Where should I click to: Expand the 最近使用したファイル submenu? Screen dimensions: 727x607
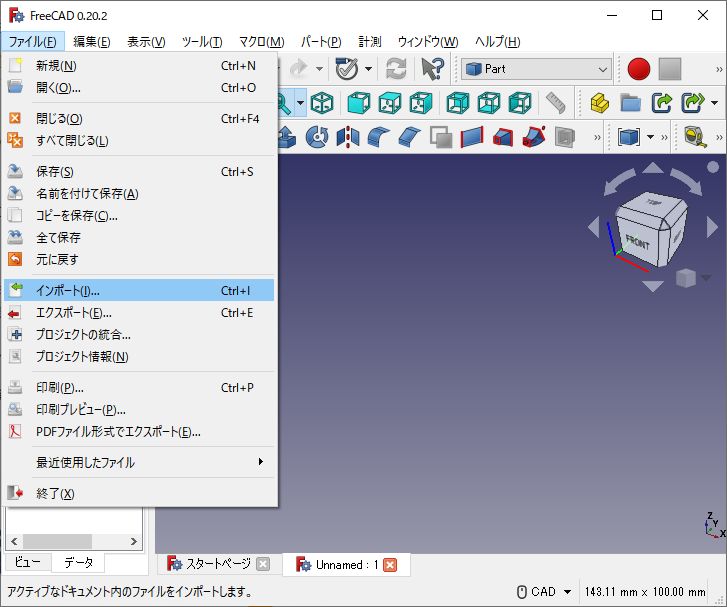(137, 462)
